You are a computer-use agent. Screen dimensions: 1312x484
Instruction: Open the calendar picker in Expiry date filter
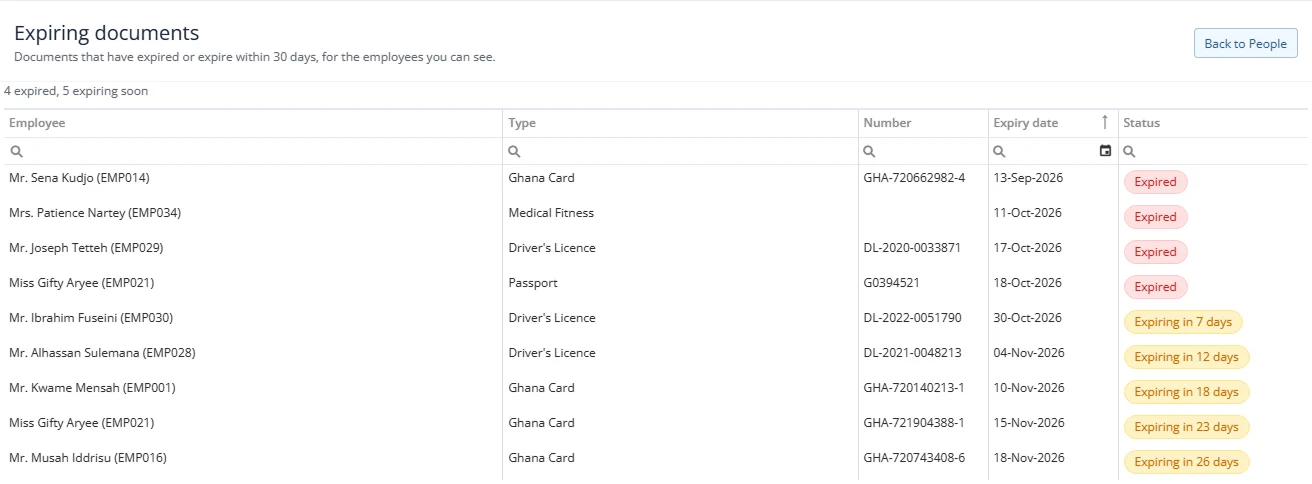[1105, 151]
